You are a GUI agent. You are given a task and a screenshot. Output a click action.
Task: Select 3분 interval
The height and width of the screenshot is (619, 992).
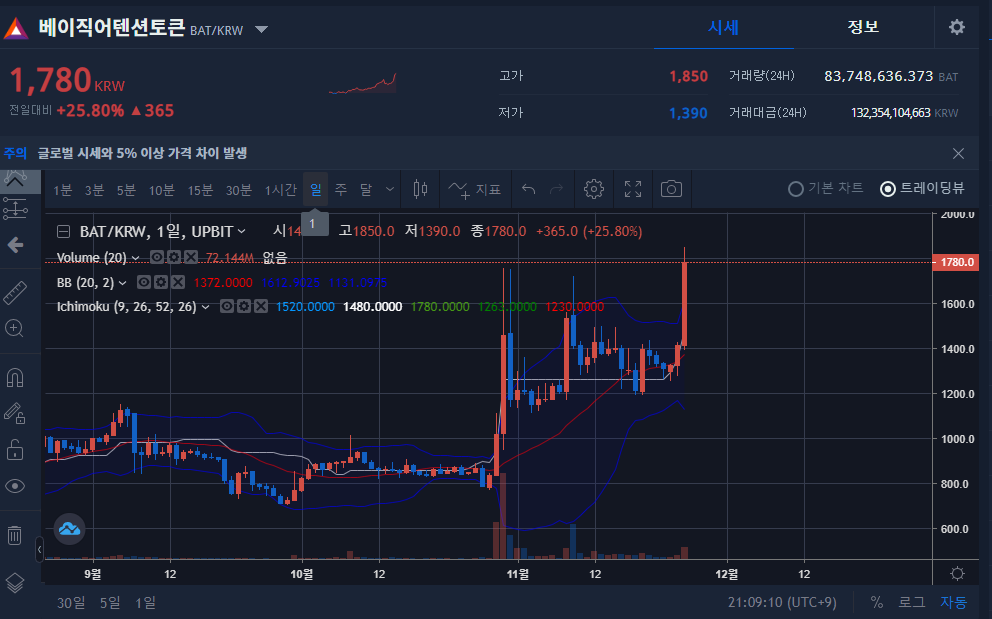point(94,190)
